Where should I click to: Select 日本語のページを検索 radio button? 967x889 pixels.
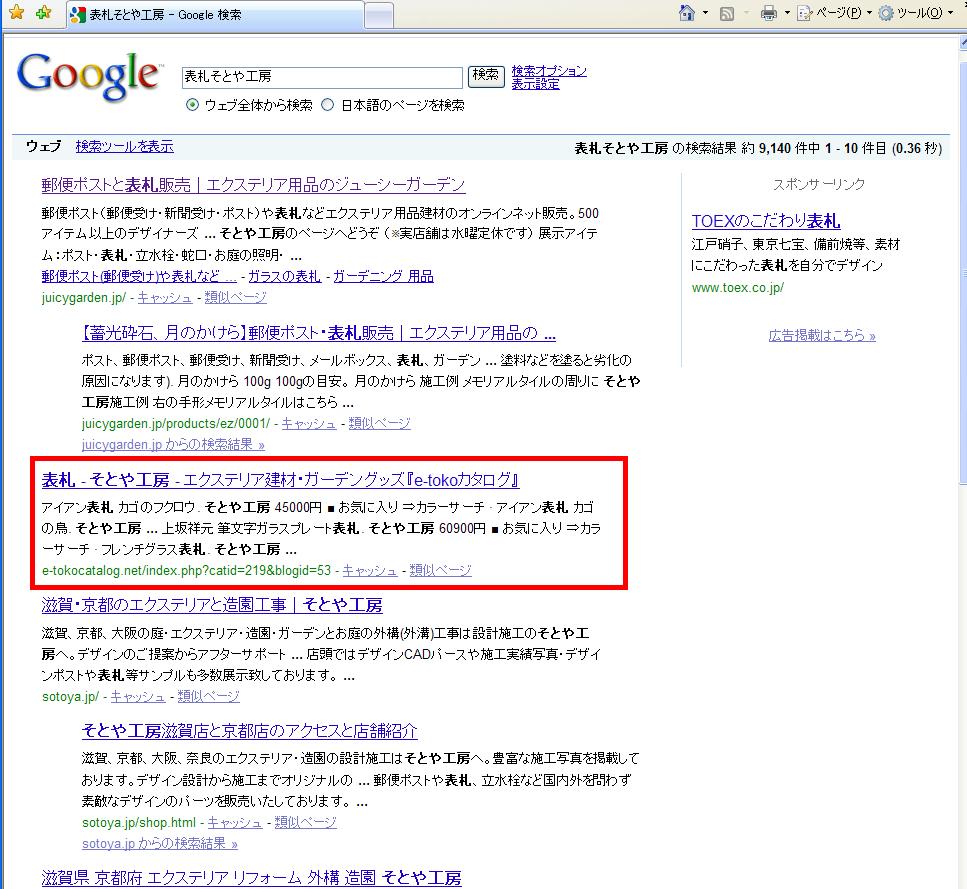[x=328, y=105]
